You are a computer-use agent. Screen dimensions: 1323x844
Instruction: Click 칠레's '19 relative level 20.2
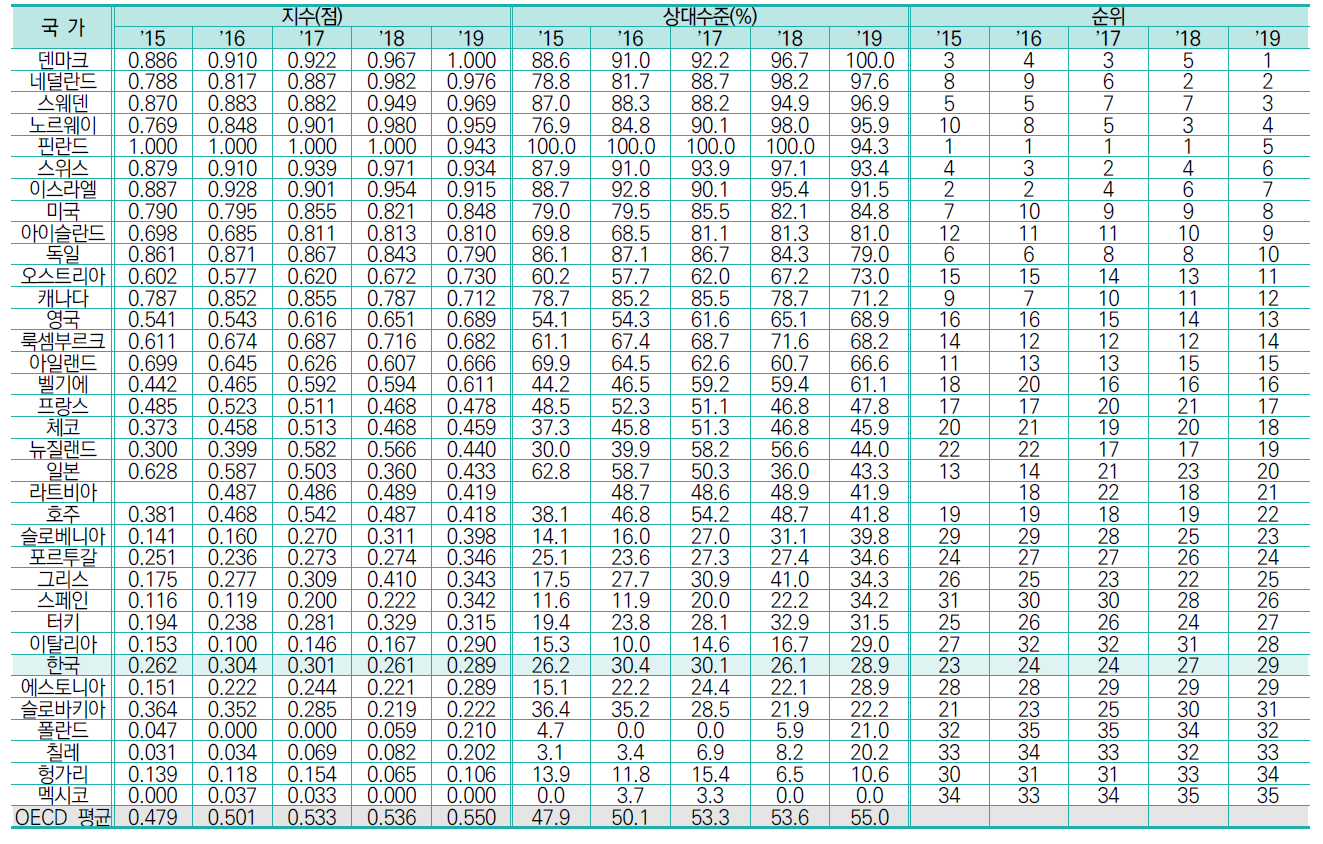(869, 751)
